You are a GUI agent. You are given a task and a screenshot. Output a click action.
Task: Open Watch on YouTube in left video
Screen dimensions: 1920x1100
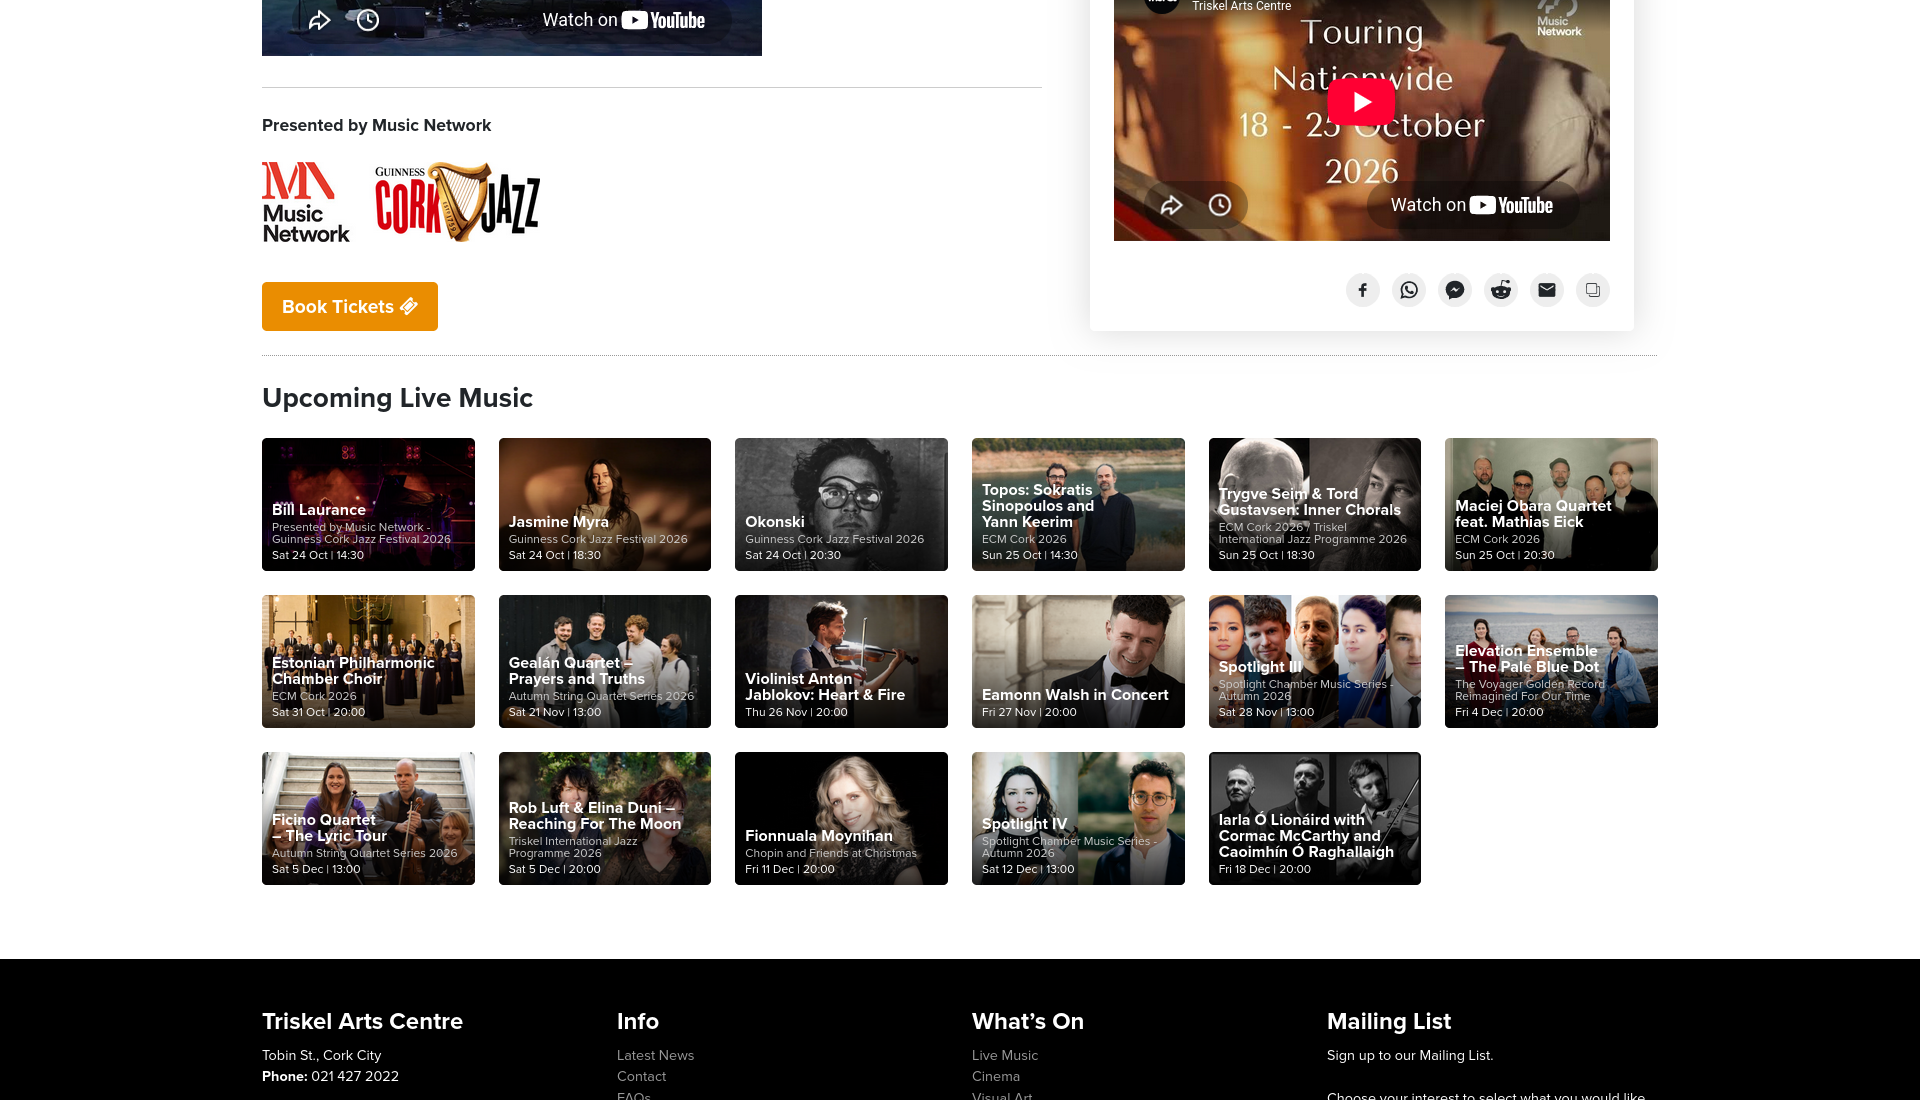pos(624,20)
